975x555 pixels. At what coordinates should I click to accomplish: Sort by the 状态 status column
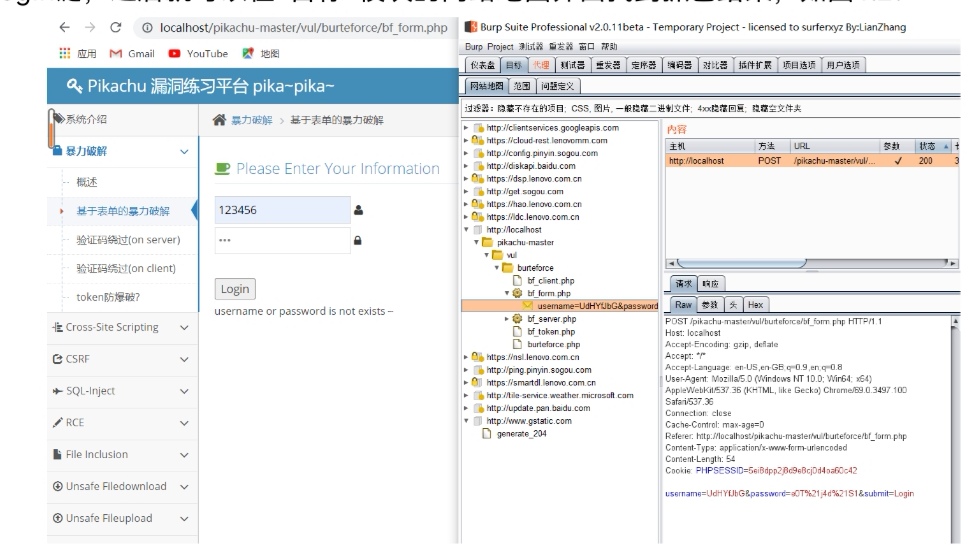click(934, 146)
